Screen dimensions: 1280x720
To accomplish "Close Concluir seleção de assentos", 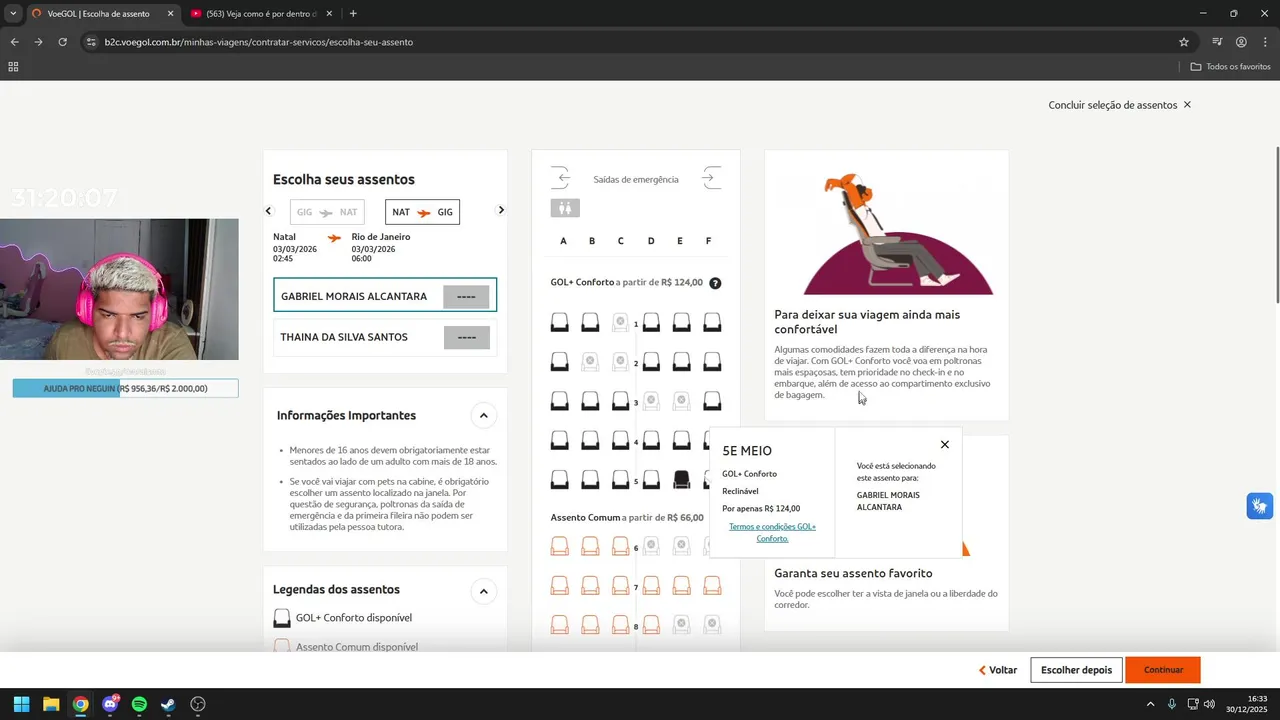I will (x=1187, y=105).
